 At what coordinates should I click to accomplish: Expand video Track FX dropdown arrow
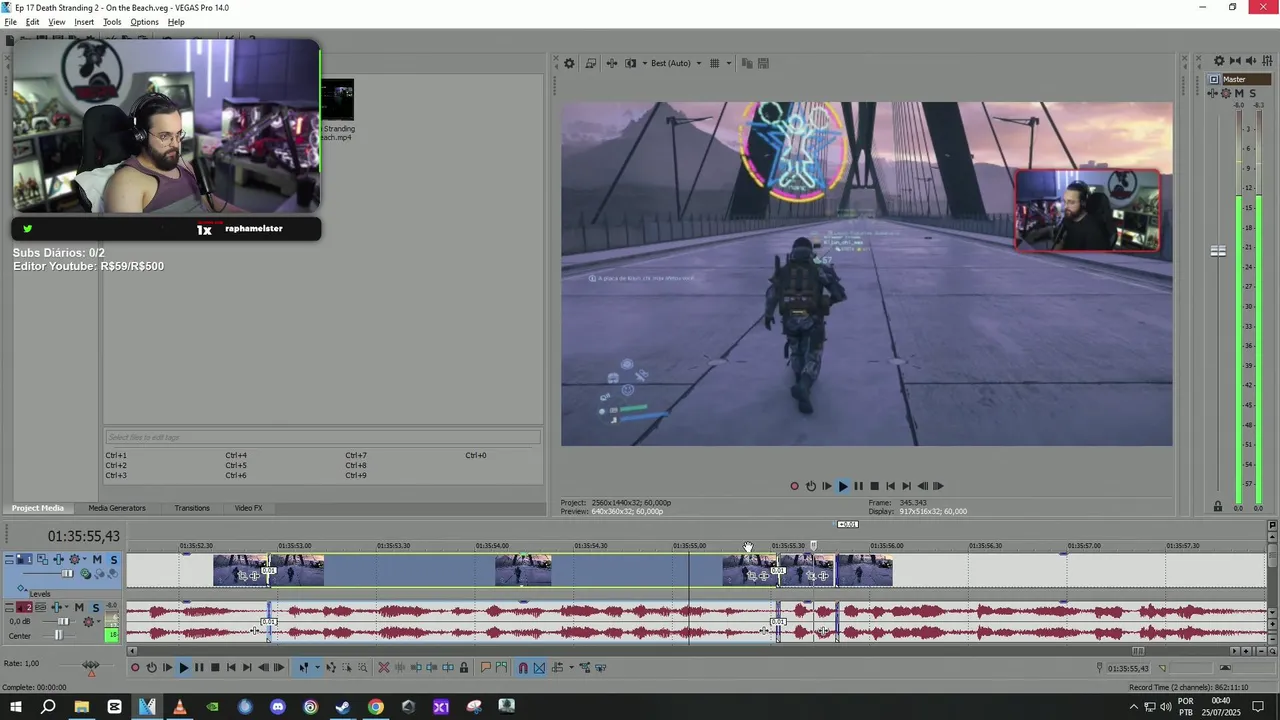[84, 559]
